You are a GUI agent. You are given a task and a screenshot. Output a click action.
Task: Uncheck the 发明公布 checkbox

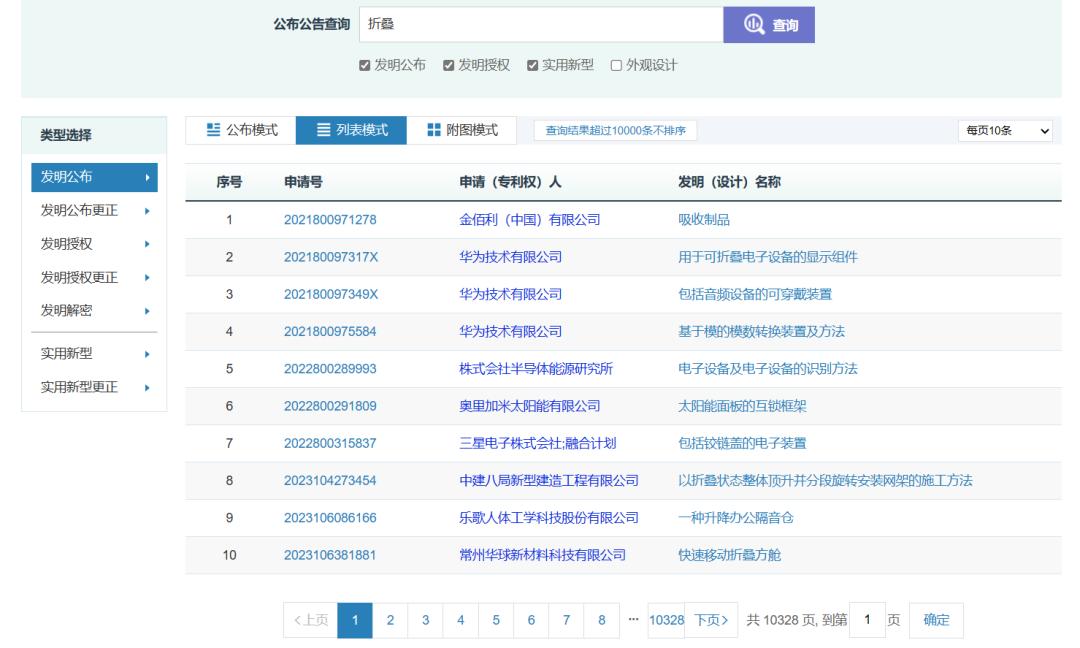365,66
